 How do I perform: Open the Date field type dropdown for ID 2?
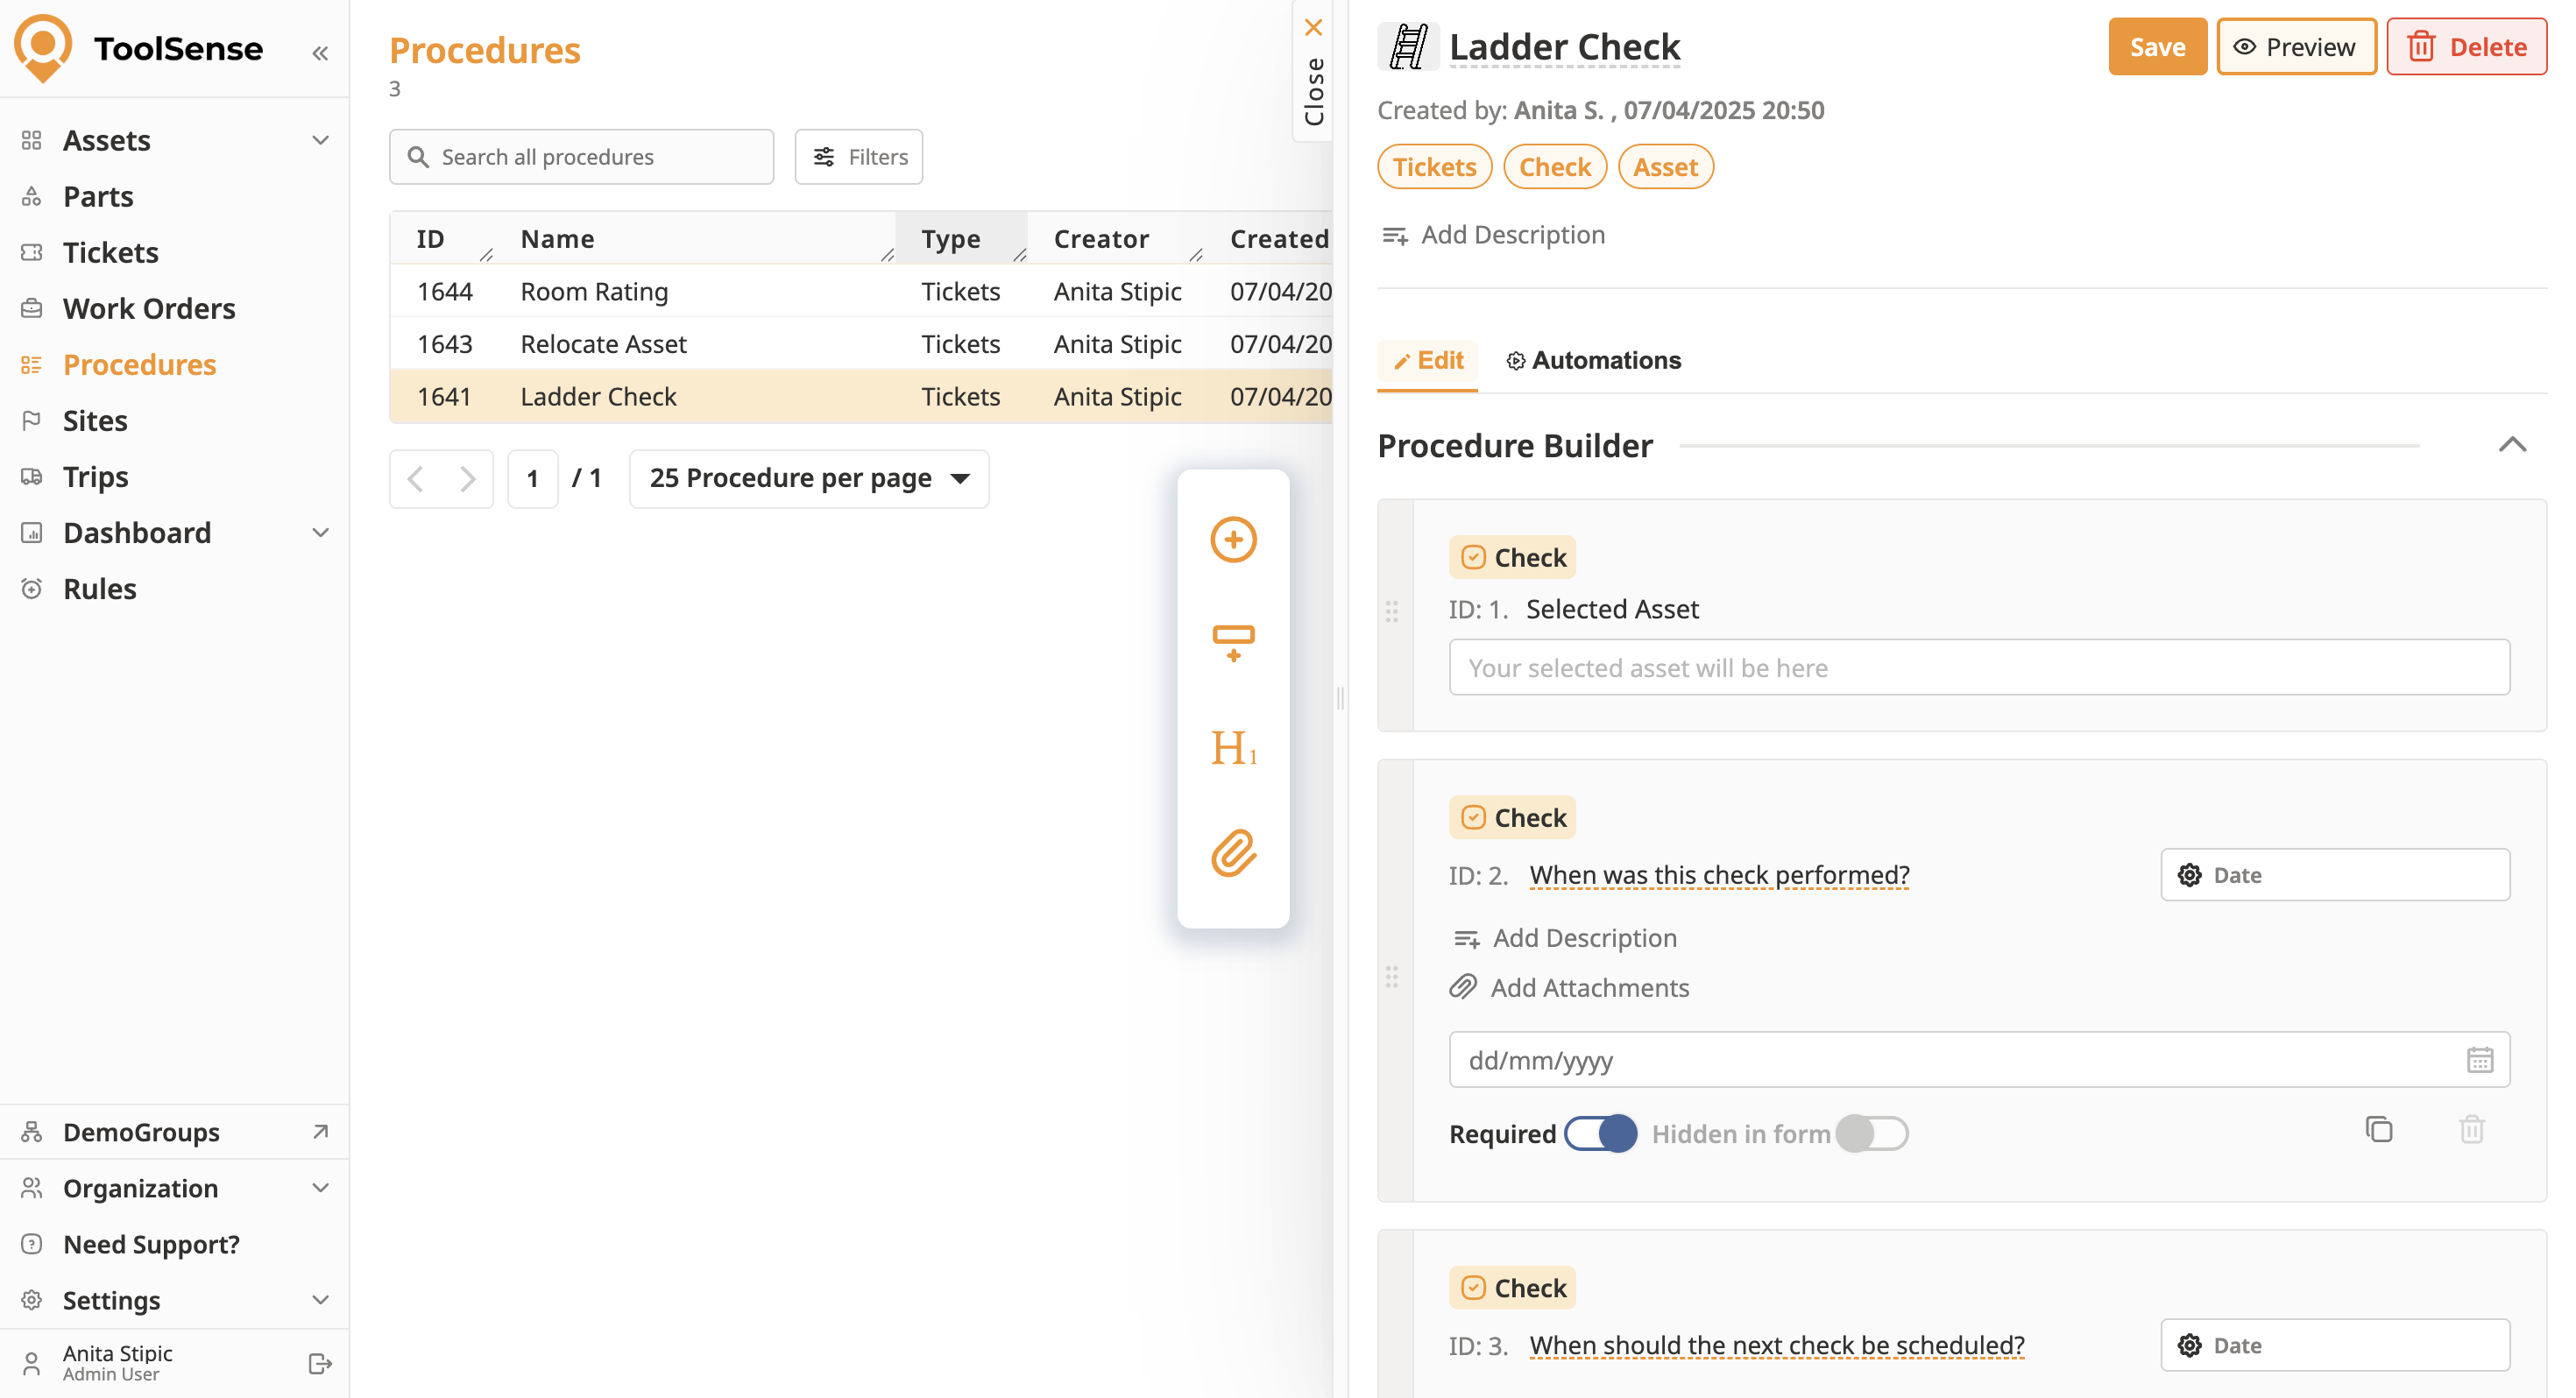2334,875
